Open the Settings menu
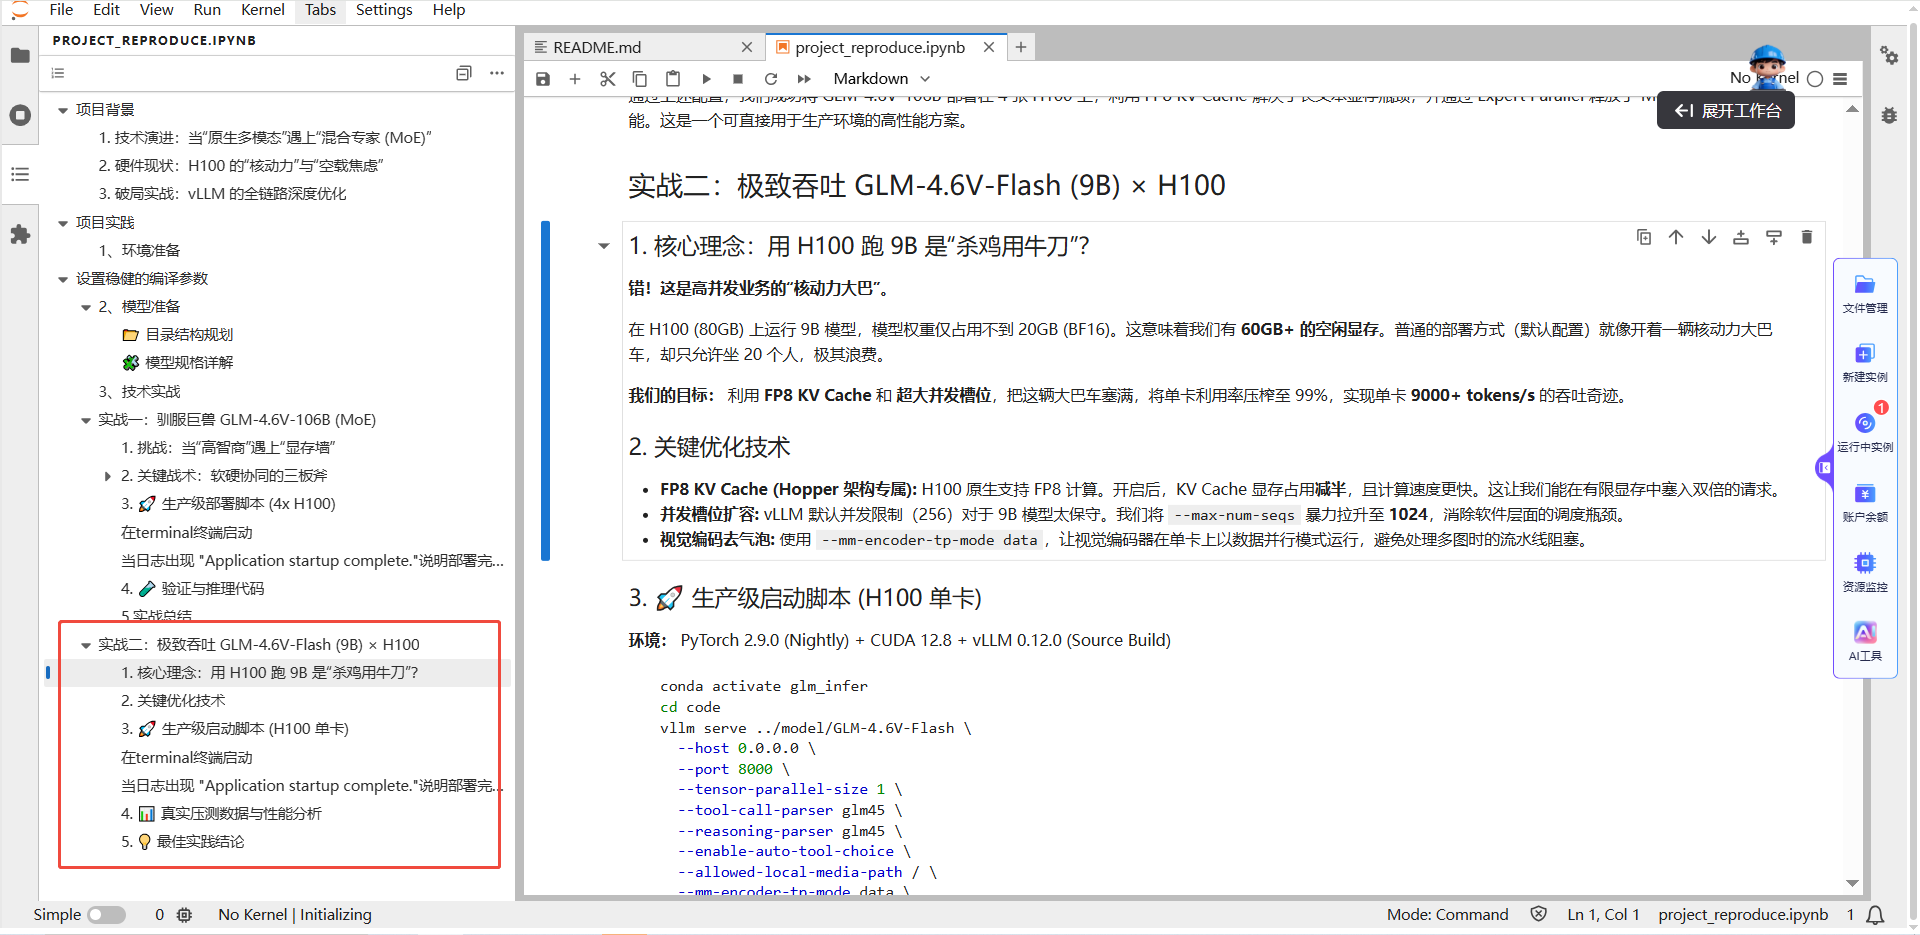The image size is (1920, 935). point(384,10)
